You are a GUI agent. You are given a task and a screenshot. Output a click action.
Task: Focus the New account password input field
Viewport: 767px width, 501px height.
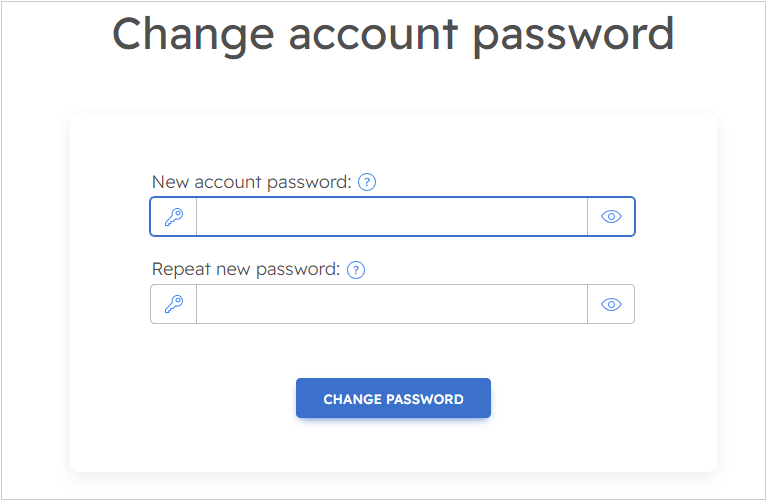[391, 217]
